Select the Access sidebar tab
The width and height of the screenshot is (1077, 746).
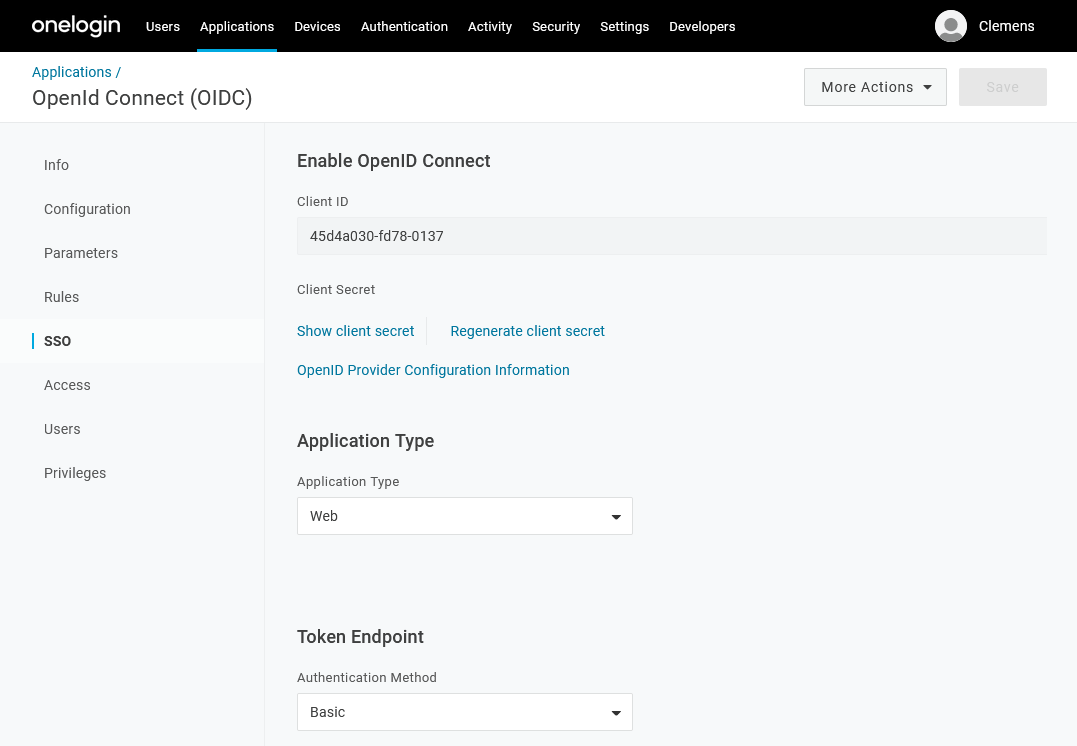point(67,385)
